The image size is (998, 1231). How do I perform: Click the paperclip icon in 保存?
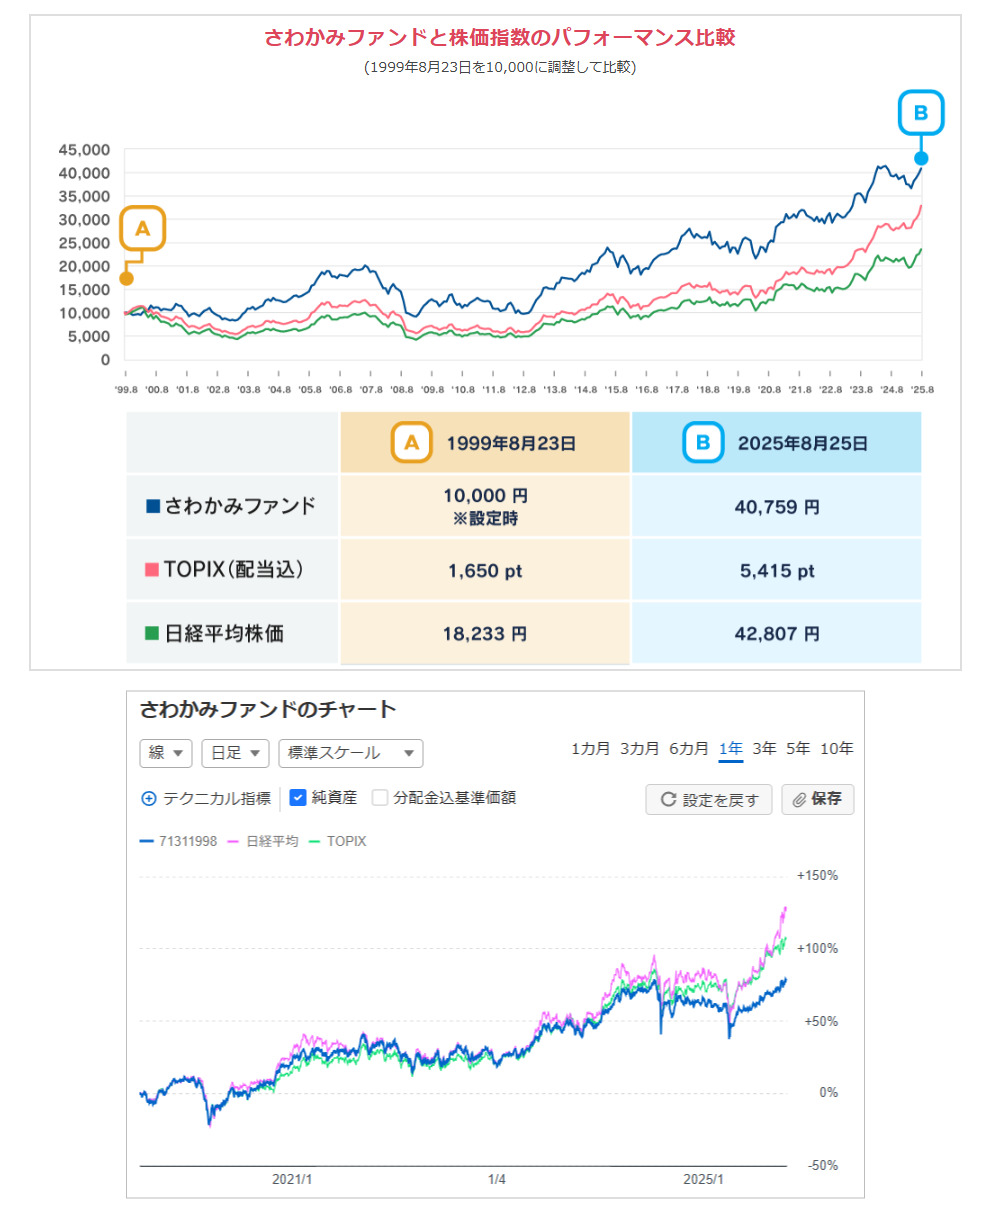pyautogui.click(x=800, y=800)
